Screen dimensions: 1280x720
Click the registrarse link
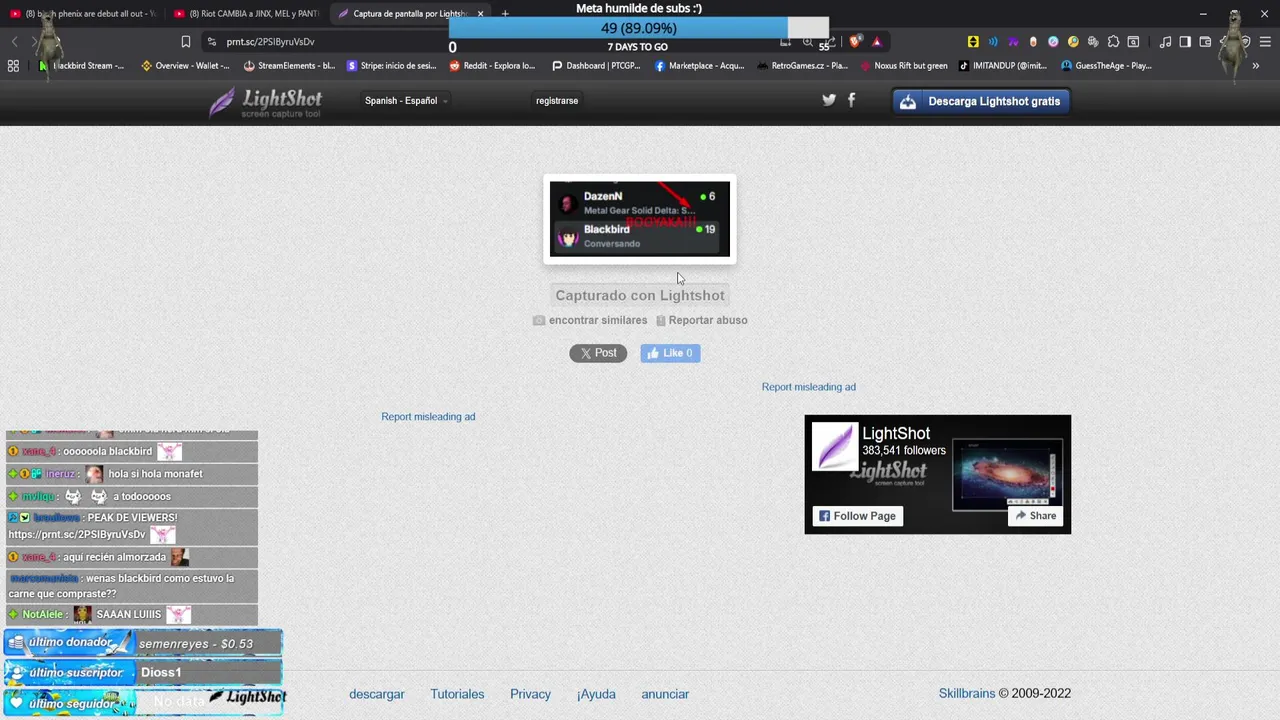557,101
